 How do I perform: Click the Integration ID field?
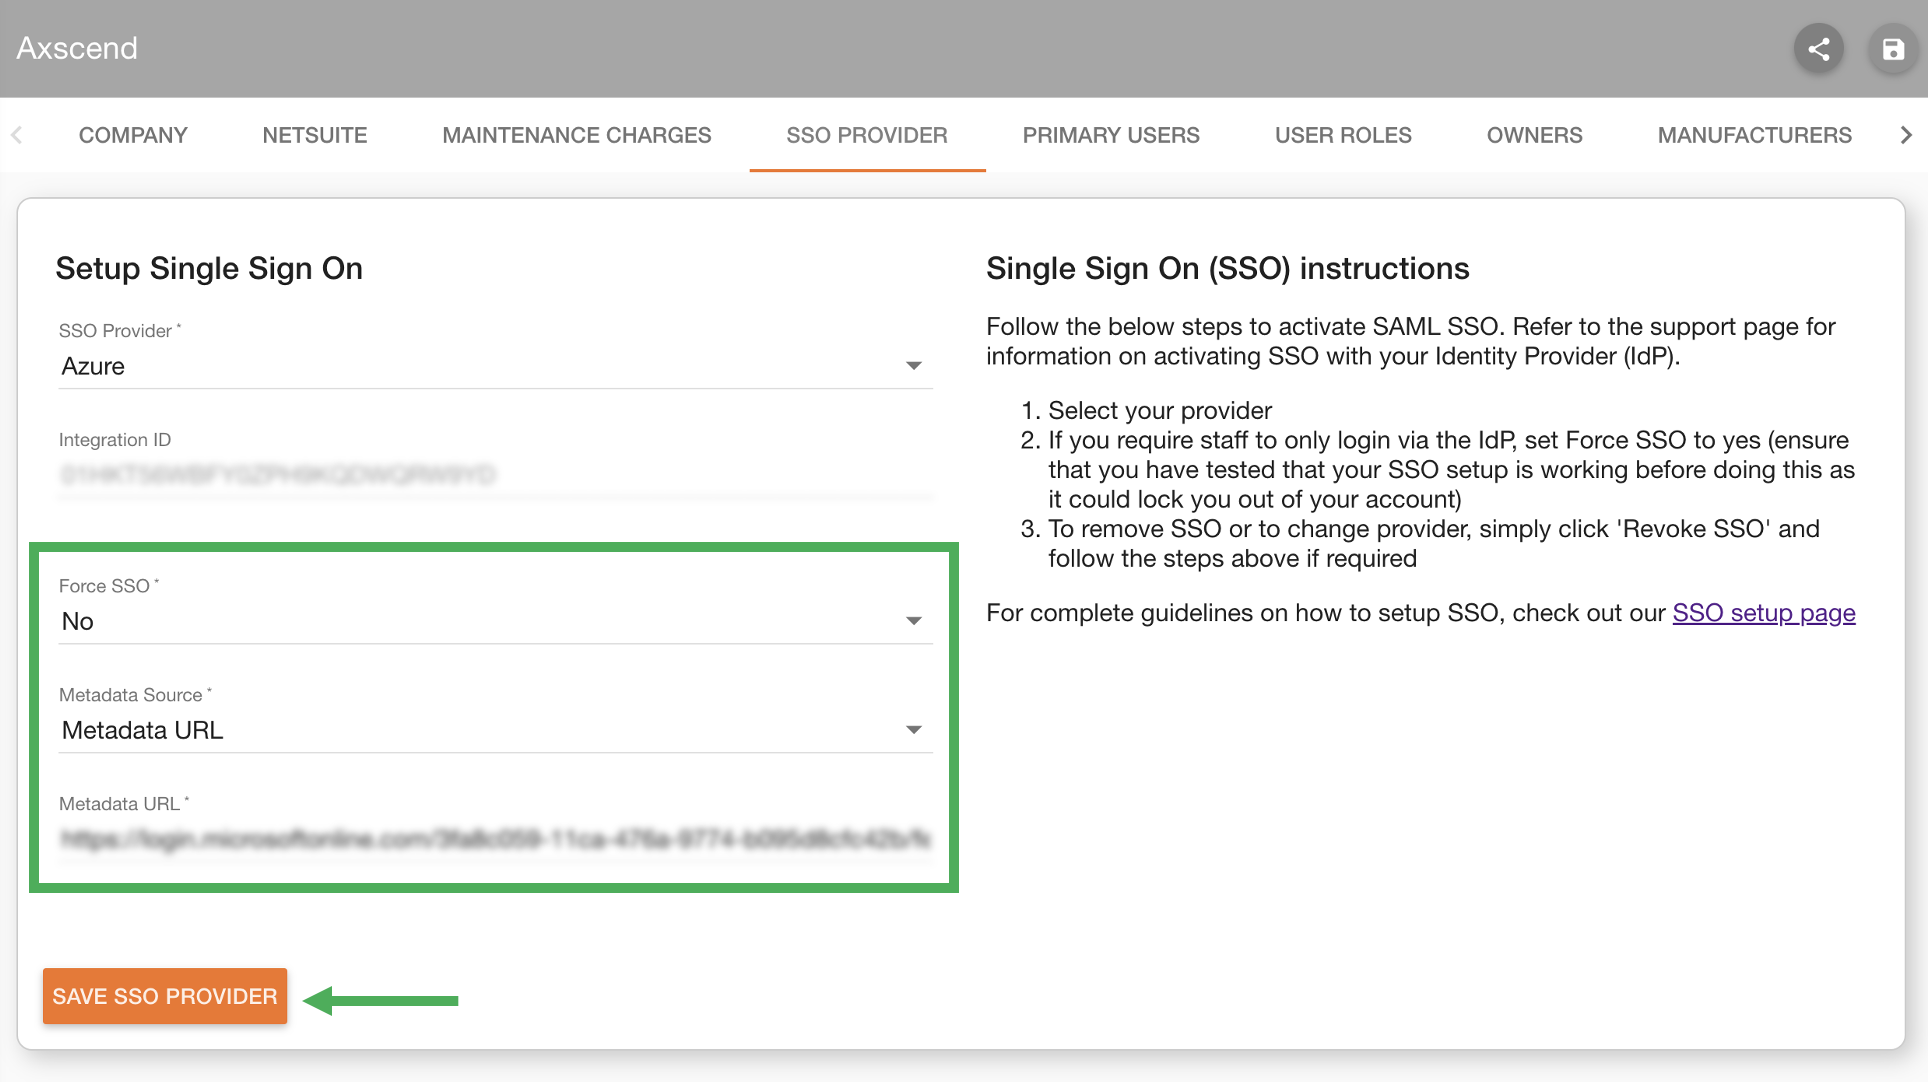pos(495,474)
